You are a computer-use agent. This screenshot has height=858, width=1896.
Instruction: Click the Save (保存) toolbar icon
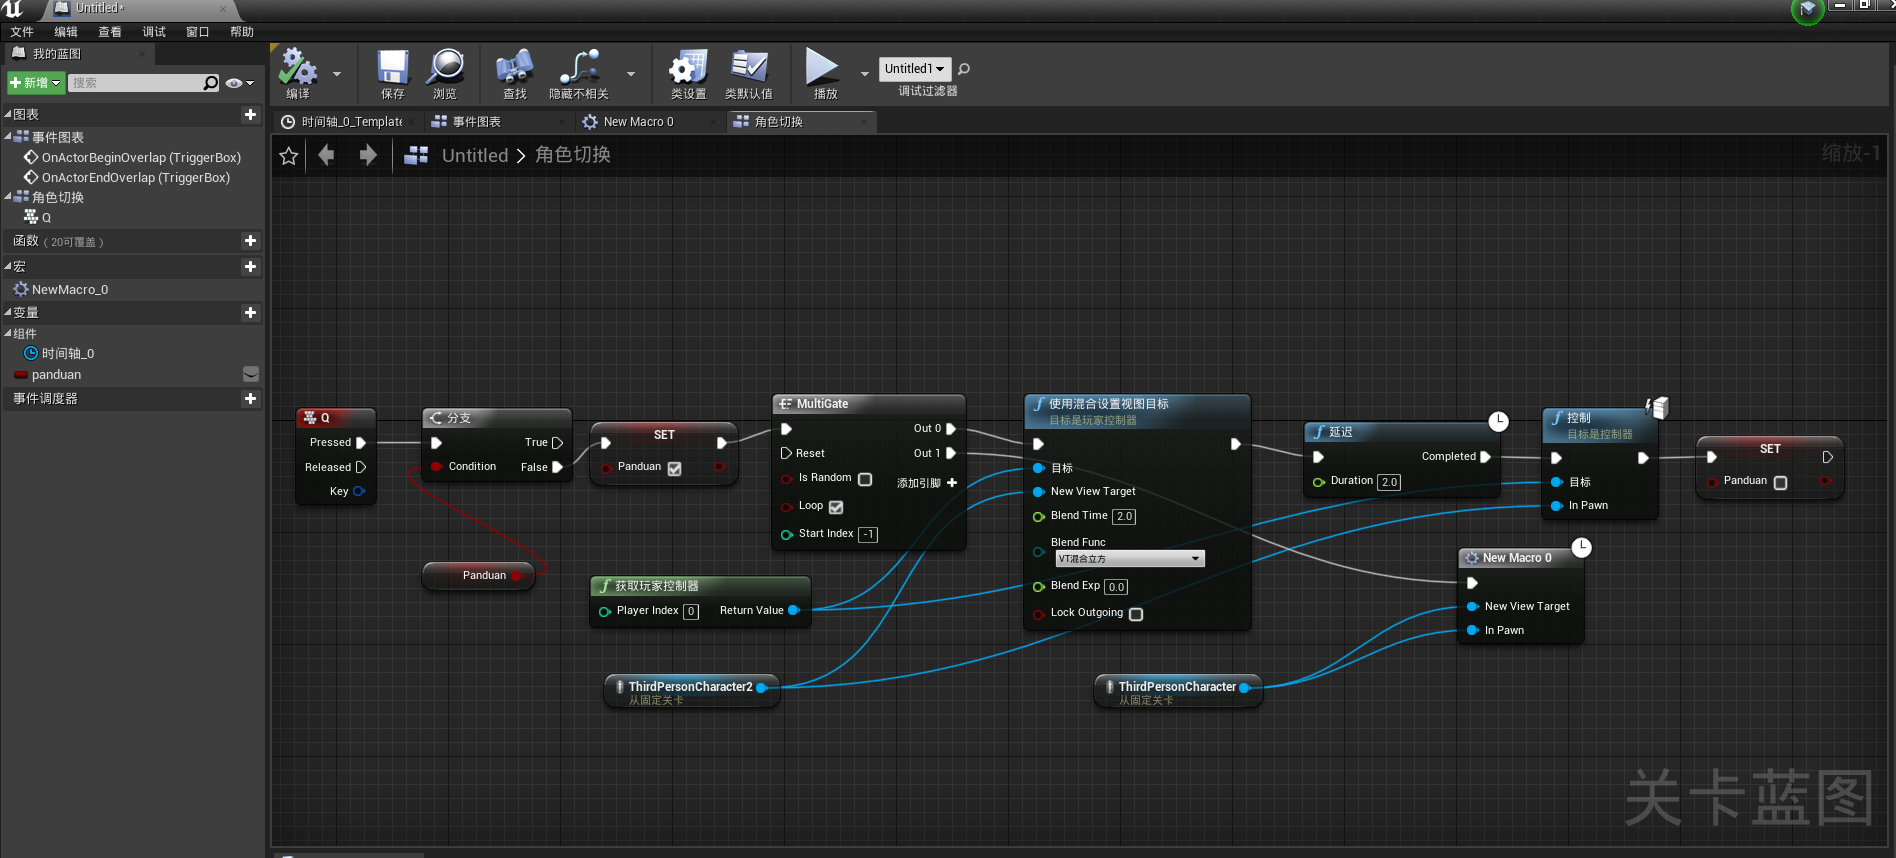click(x=392, y=68)
